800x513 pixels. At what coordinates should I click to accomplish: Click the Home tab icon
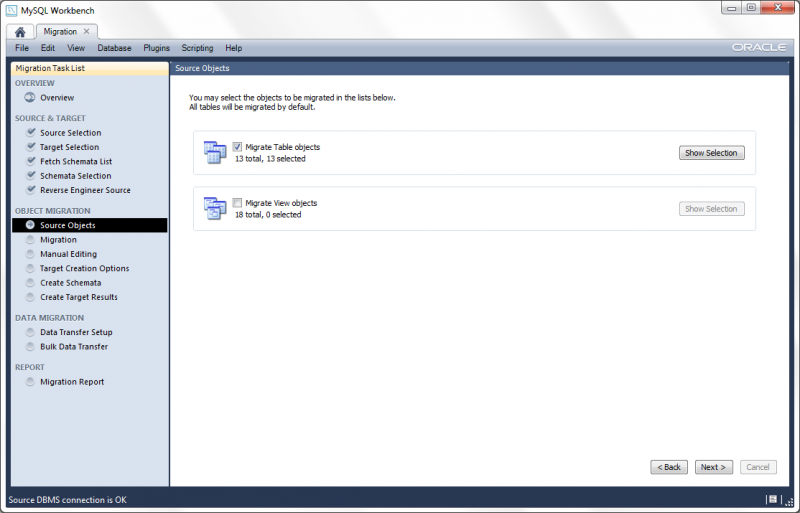point(19,32)
